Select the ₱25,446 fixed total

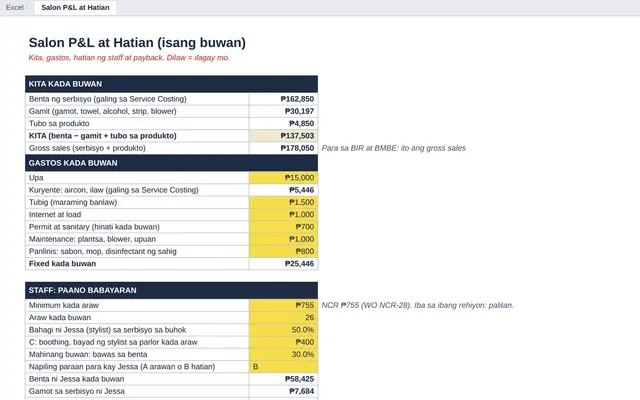(x=283, y=263)
